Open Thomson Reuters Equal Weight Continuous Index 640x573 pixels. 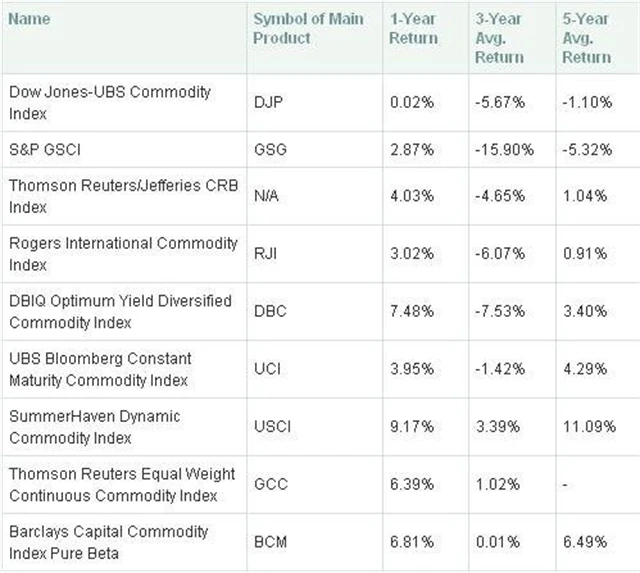(112, 484)
